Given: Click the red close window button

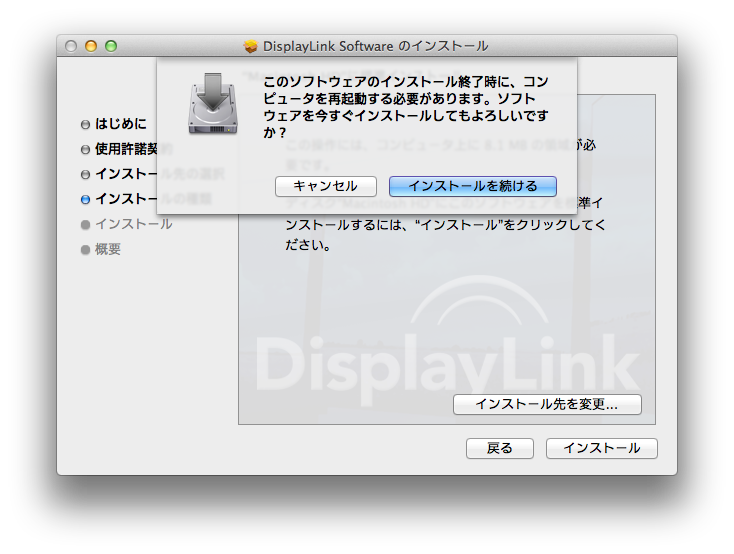Looking at the screenshot, I should [71, 46].
